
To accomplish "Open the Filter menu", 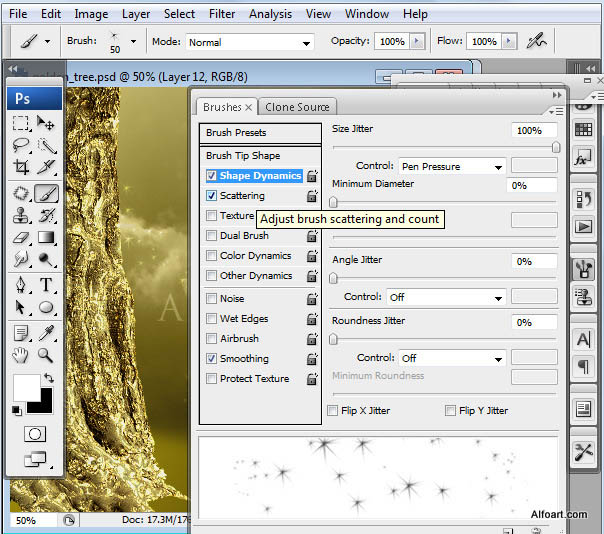I will click(x=222, y=14).
